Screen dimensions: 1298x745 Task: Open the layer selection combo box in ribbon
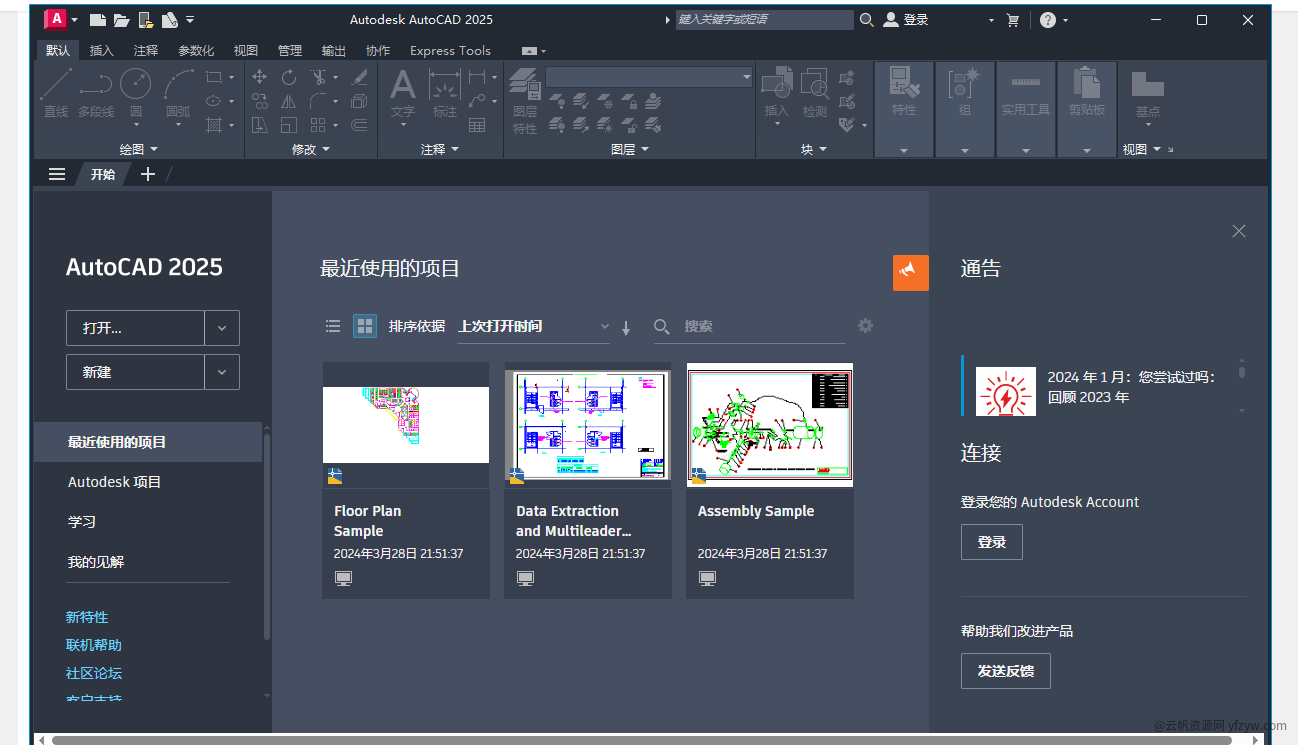(649, 77)
